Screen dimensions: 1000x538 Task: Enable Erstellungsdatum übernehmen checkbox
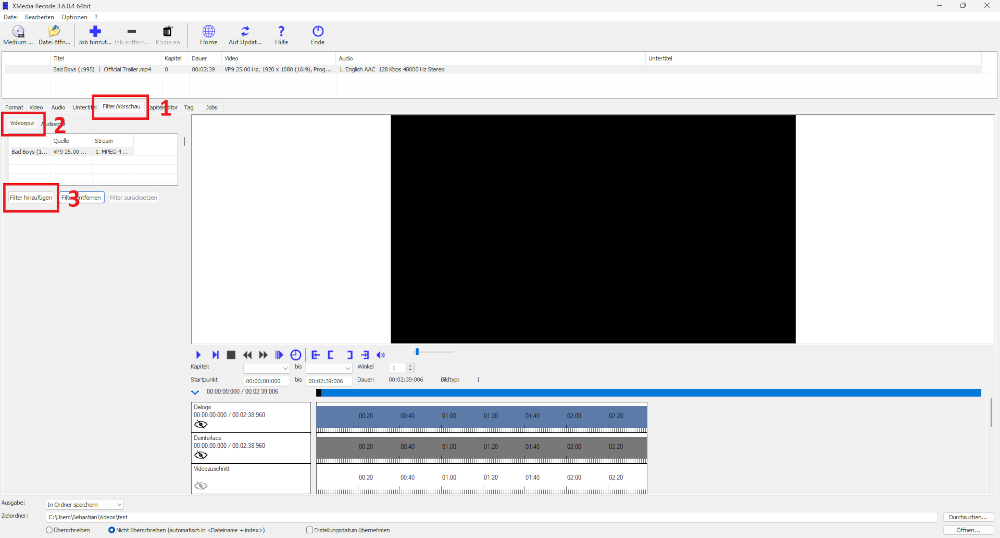point(309,530)
